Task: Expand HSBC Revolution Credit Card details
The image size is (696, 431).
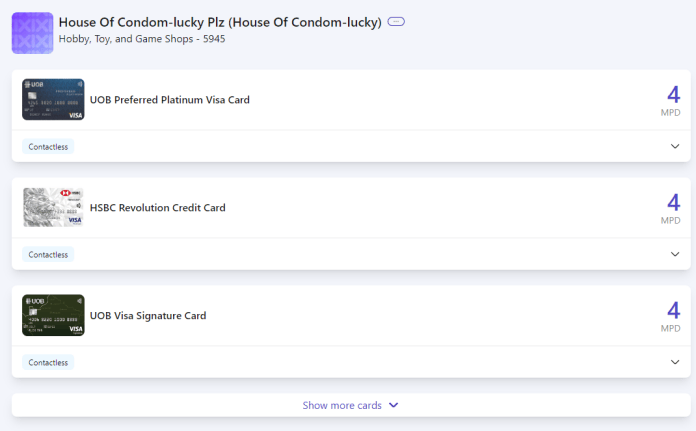Action: tap(675, 254)
